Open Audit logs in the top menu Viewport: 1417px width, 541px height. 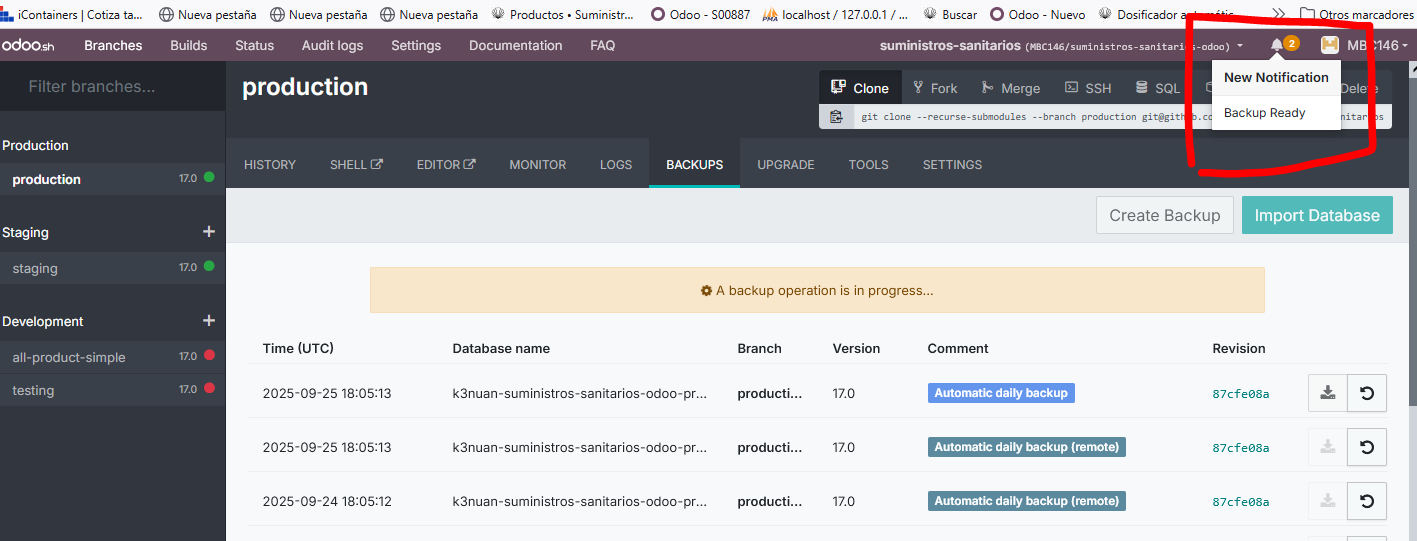pyautogui.click(x=332, y=46)
